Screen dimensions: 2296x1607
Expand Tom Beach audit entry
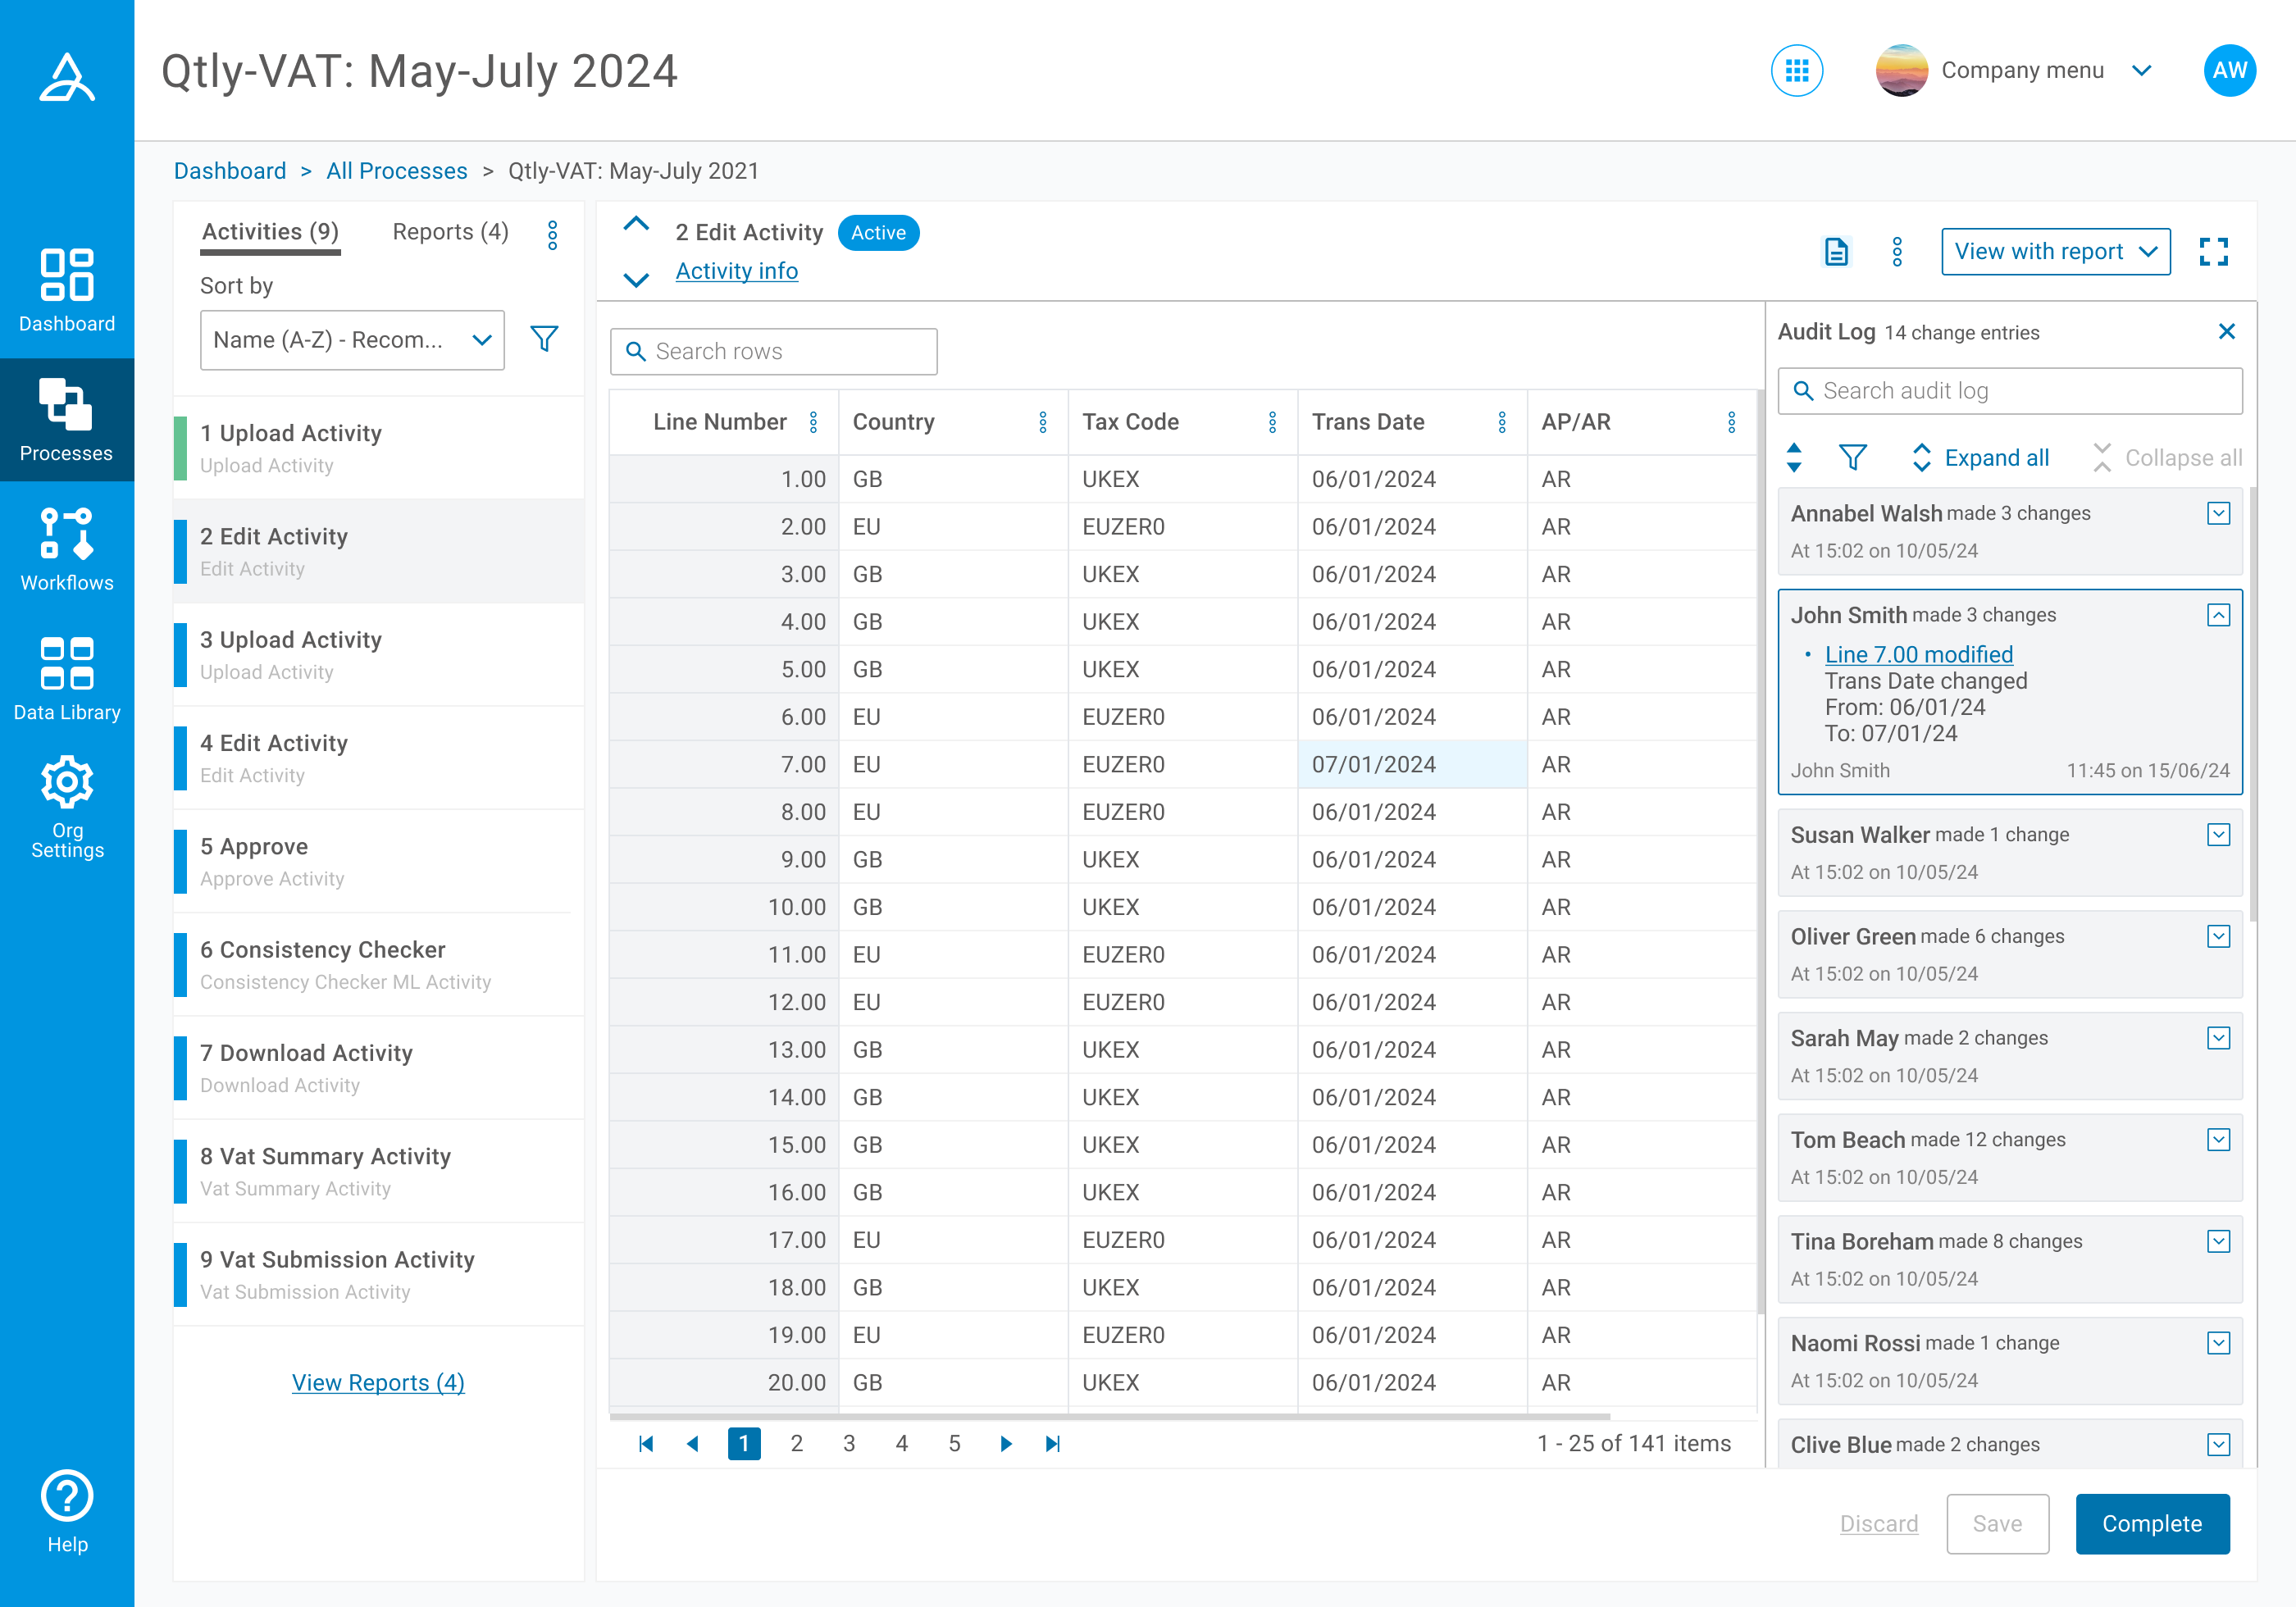point(2218,1140)
